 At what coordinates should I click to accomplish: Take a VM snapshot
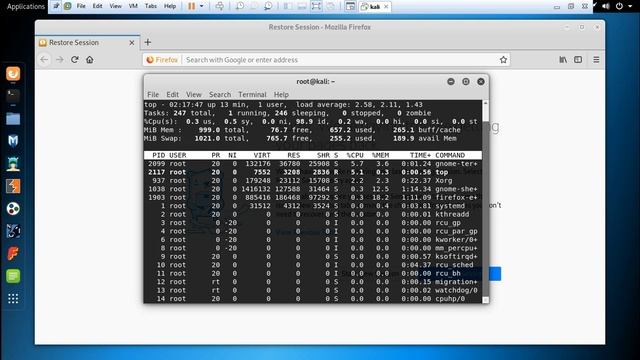[240, 6]
